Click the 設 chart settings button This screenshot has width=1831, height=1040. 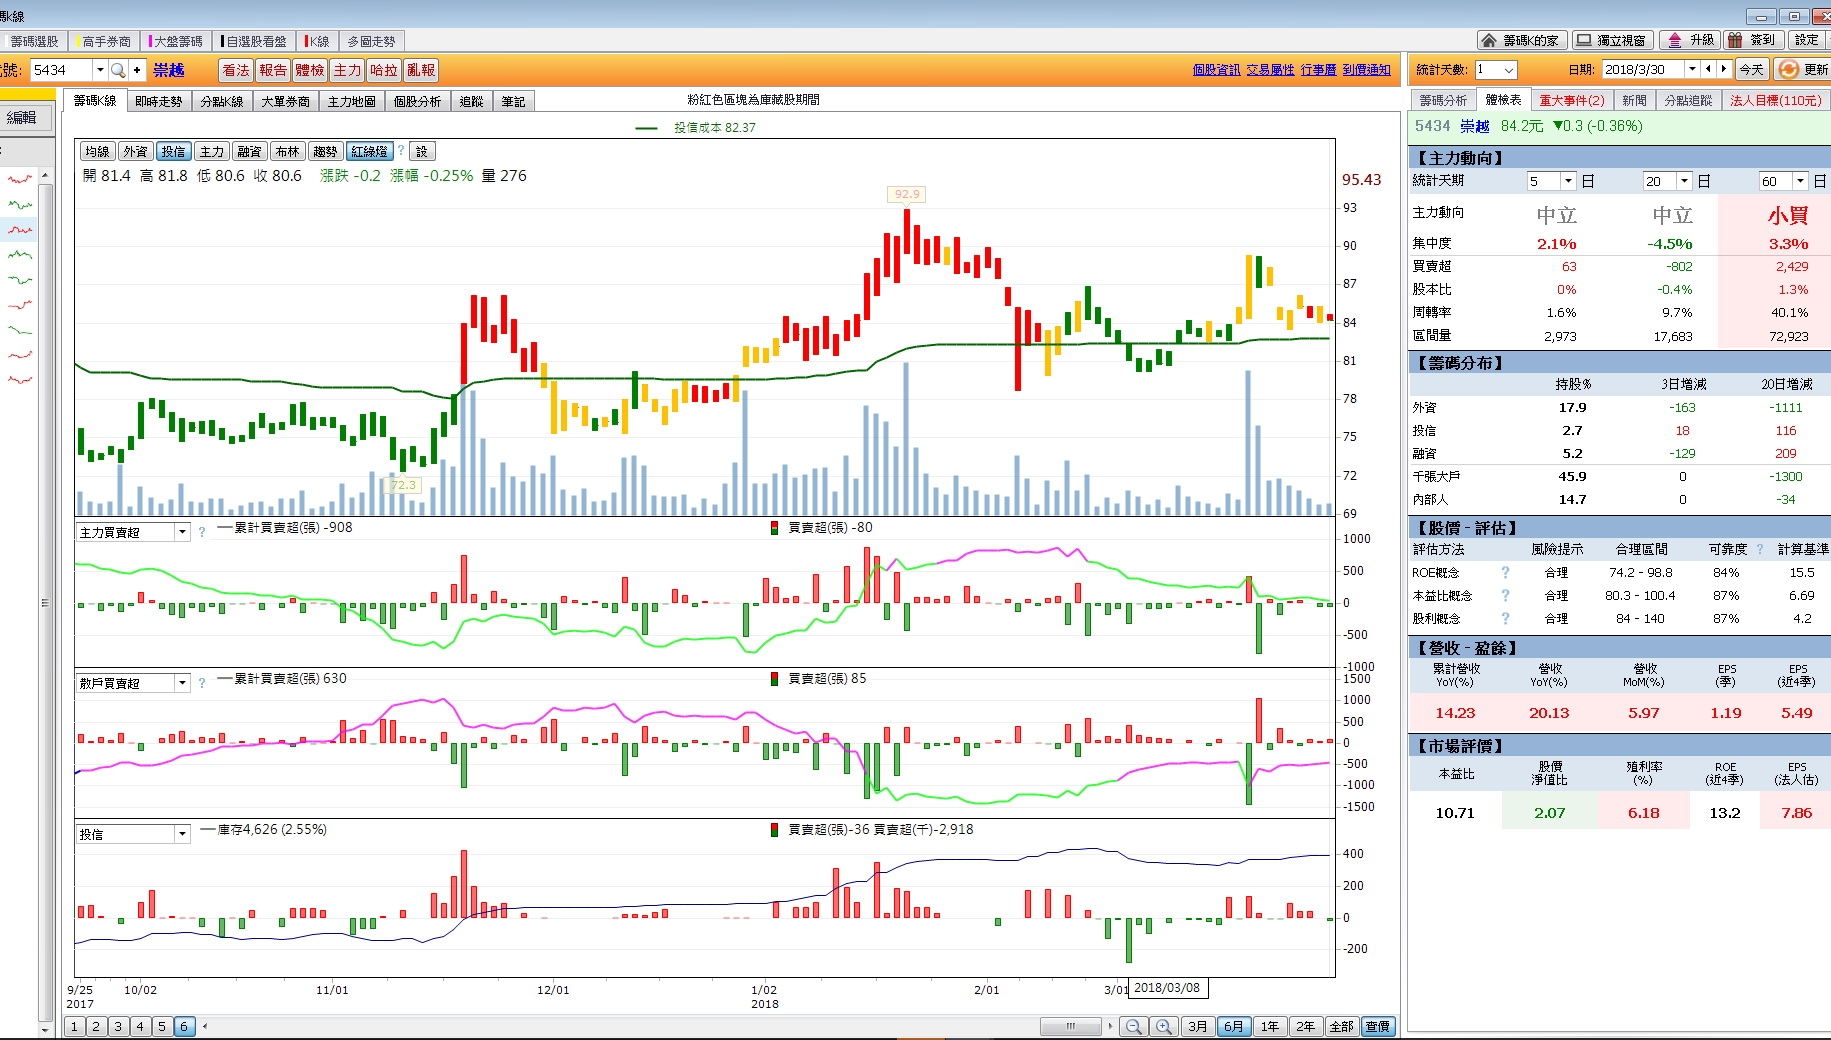click(422, 151)
